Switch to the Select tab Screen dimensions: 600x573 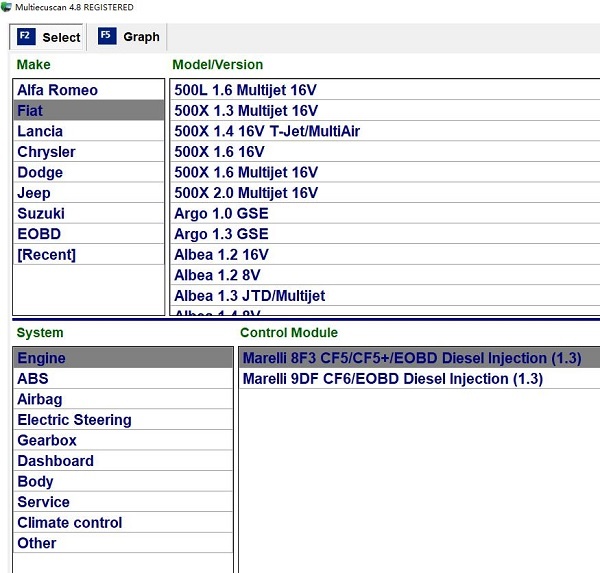(x=49, y=37)
